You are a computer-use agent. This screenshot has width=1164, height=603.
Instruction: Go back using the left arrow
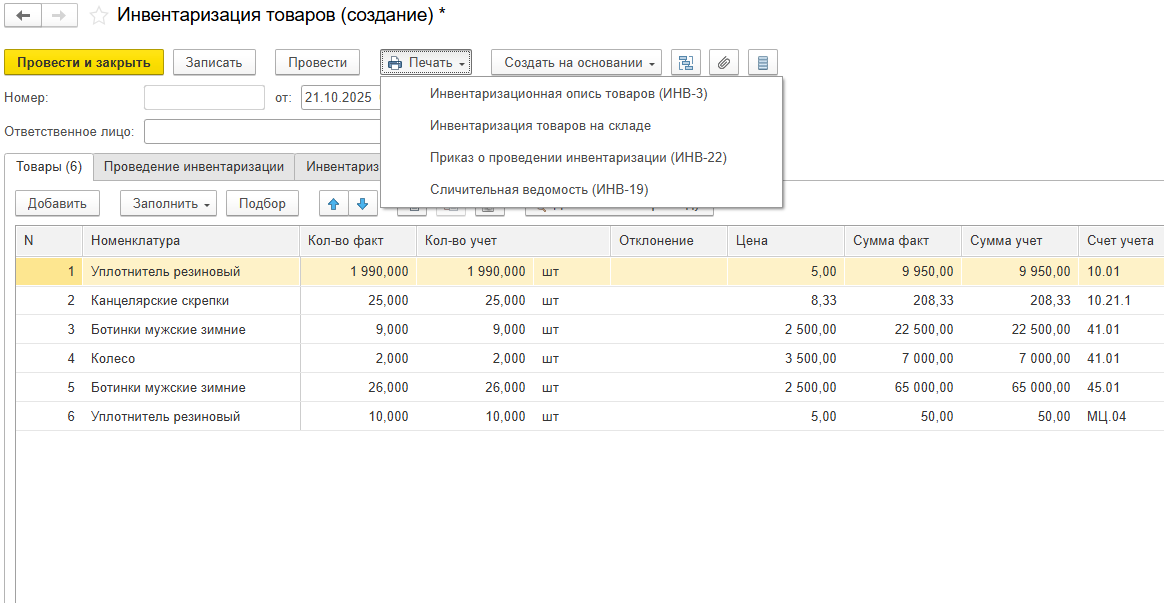tap(24, 16)
